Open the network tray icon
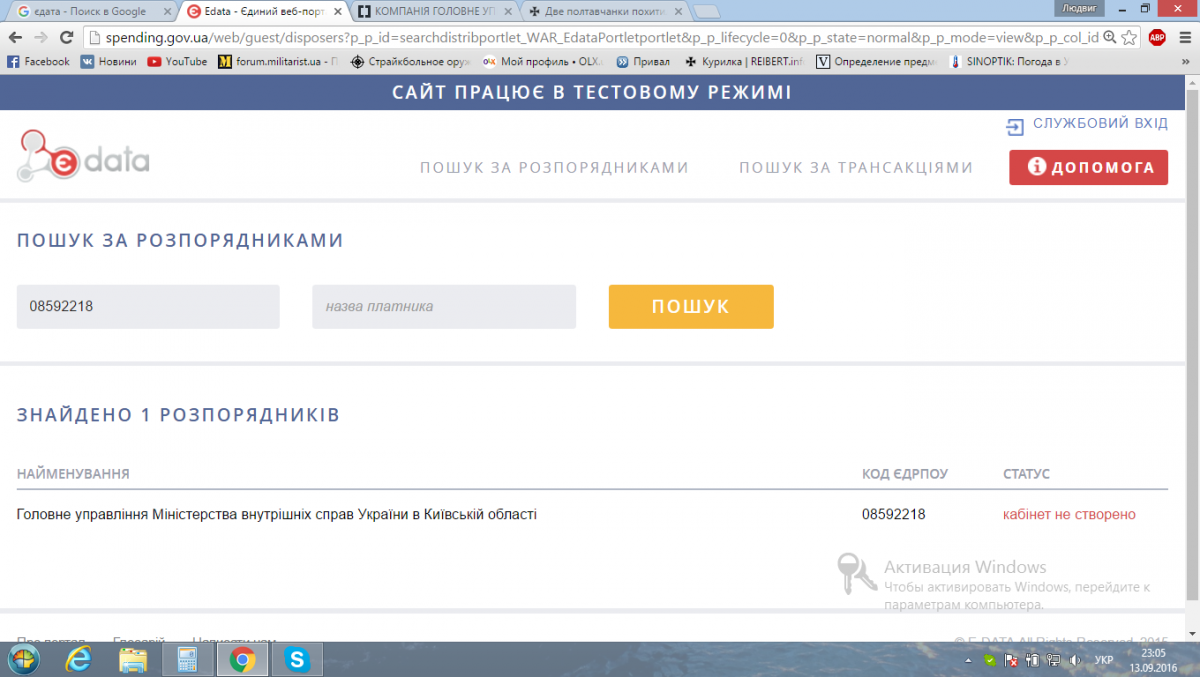The height and width of the screenshot is (677, 1200). tap(1052, 661)
